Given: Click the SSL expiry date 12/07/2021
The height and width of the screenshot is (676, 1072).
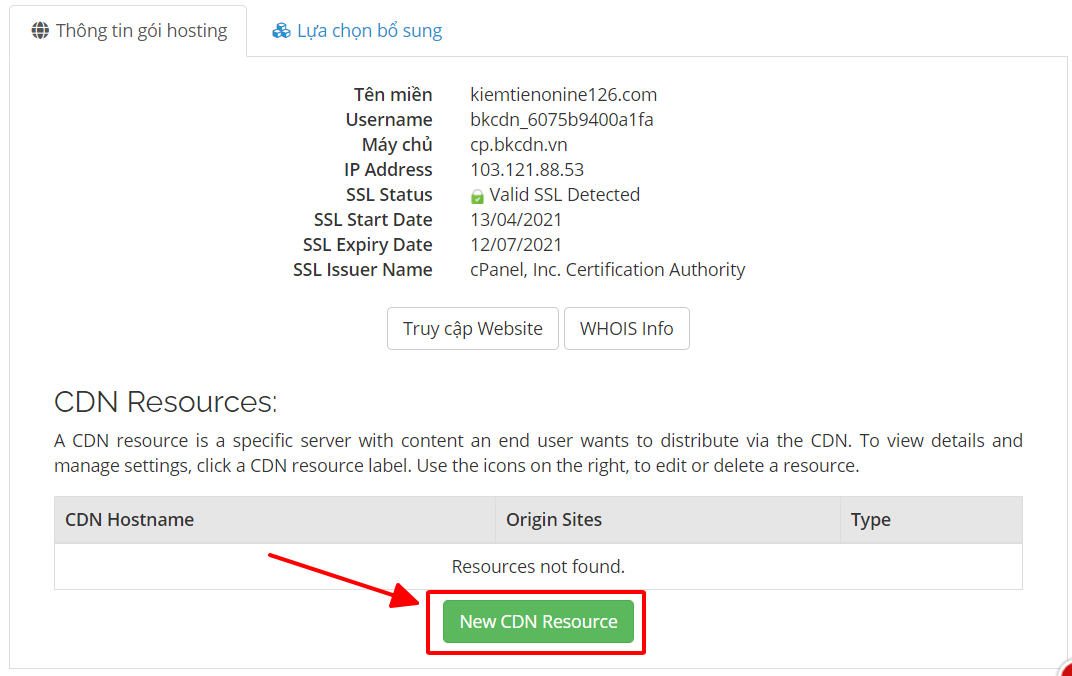Looking at the screenshot, I should tap(516, 245).
